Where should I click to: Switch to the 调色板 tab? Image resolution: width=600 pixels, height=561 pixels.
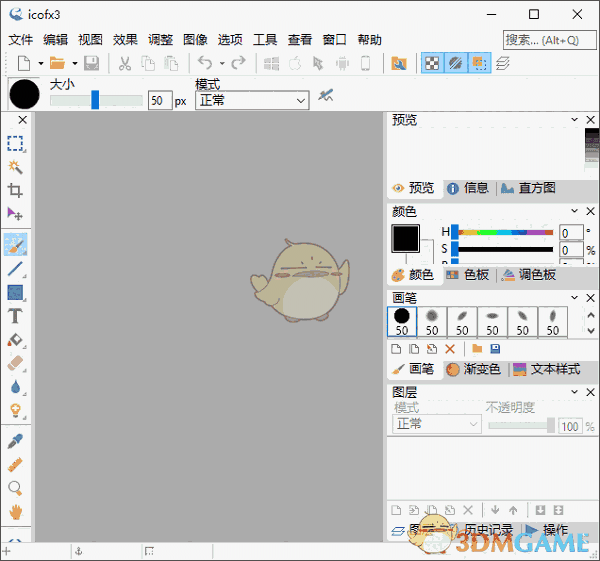click(528, 275)
